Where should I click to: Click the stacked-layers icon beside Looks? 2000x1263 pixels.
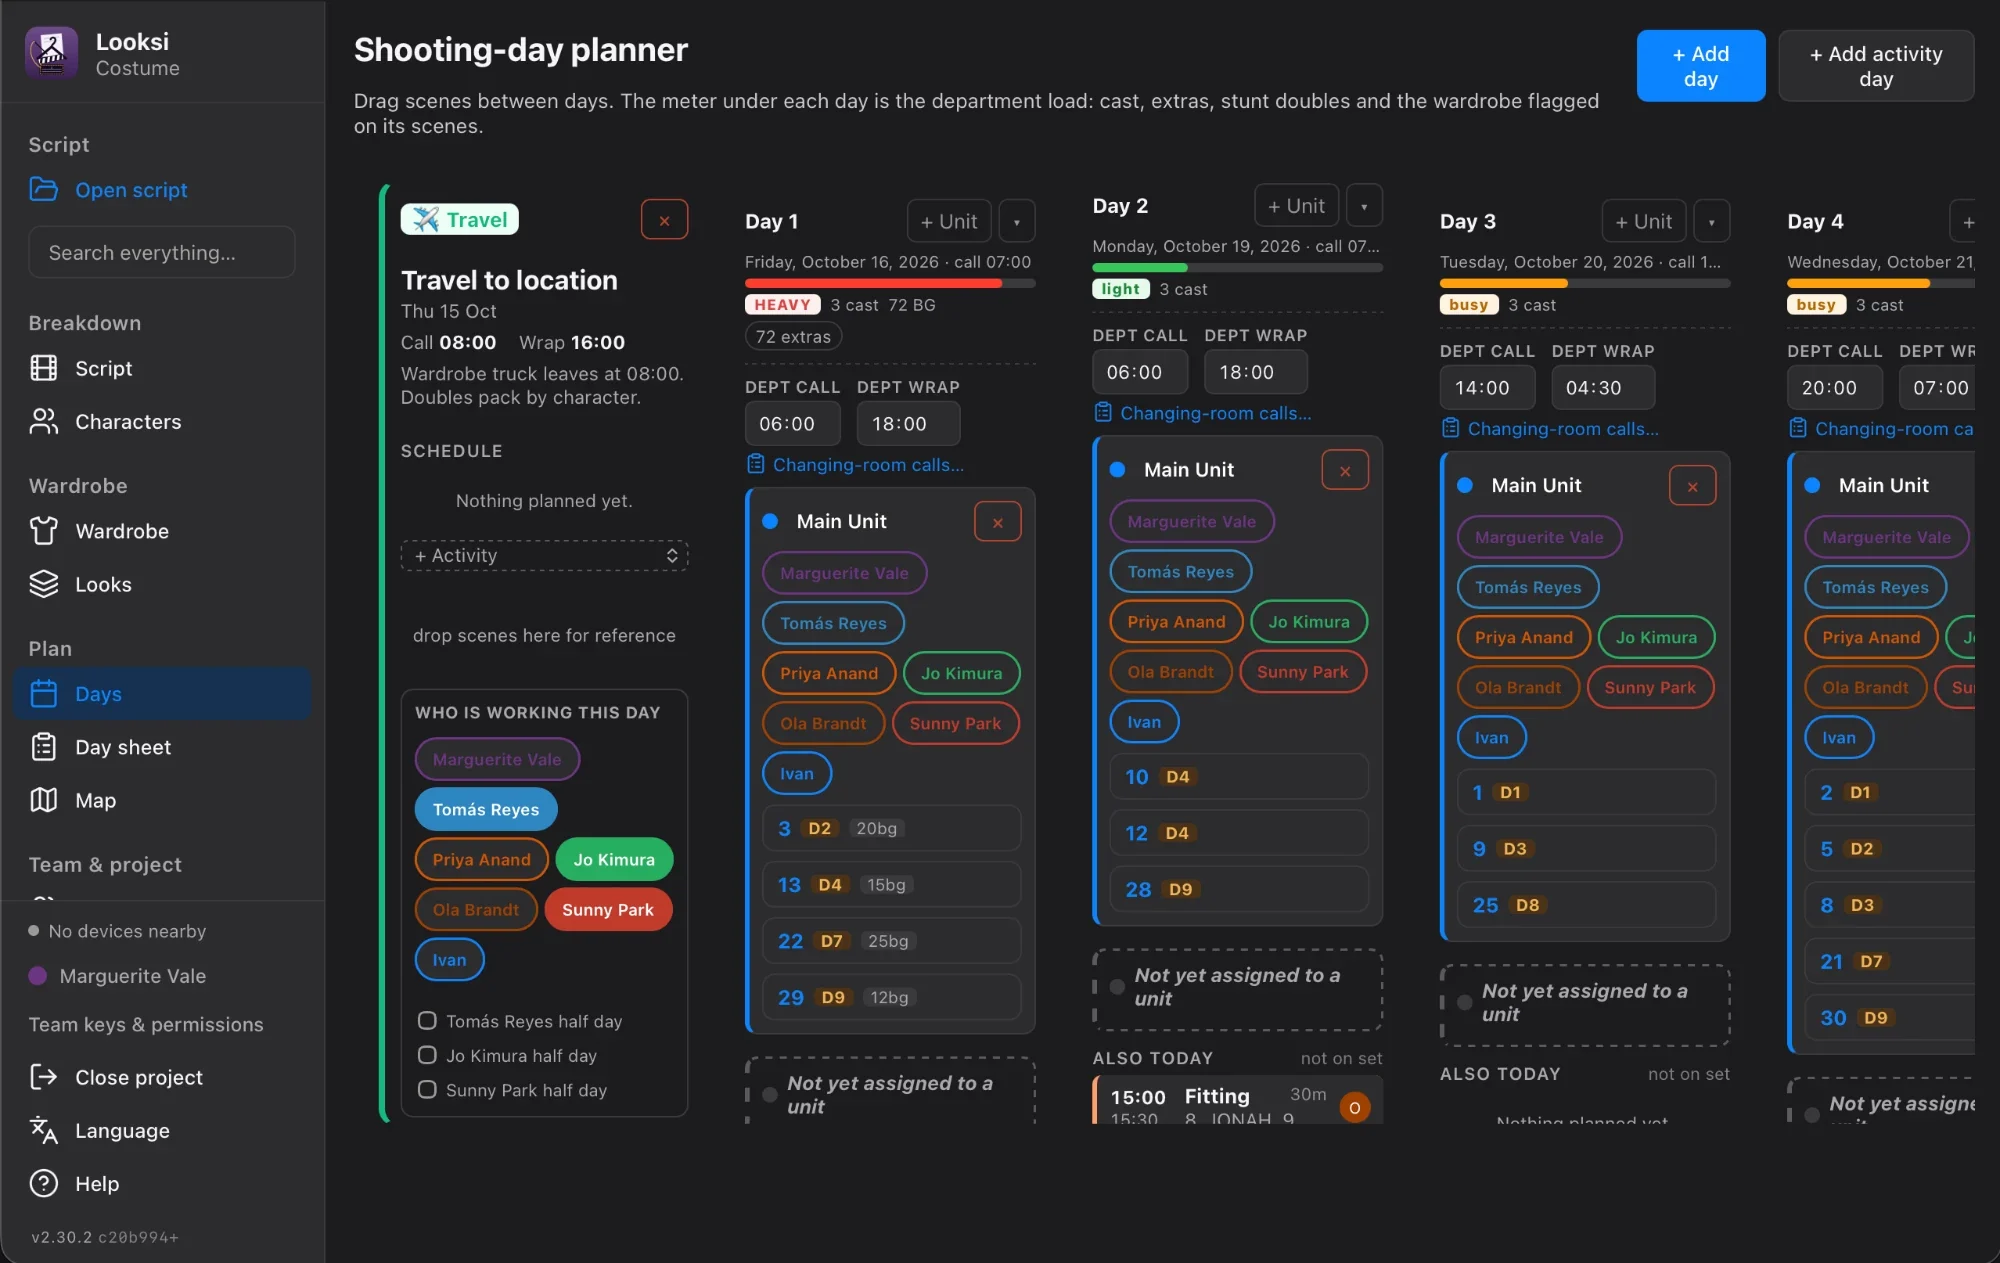(43, 584)
